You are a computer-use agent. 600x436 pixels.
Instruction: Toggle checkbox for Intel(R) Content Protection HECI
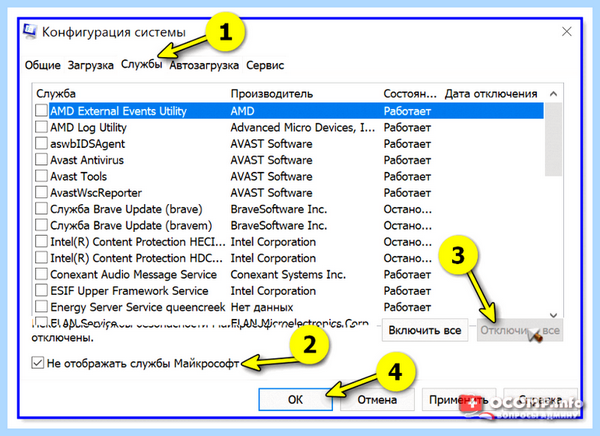tap(41, 242)
